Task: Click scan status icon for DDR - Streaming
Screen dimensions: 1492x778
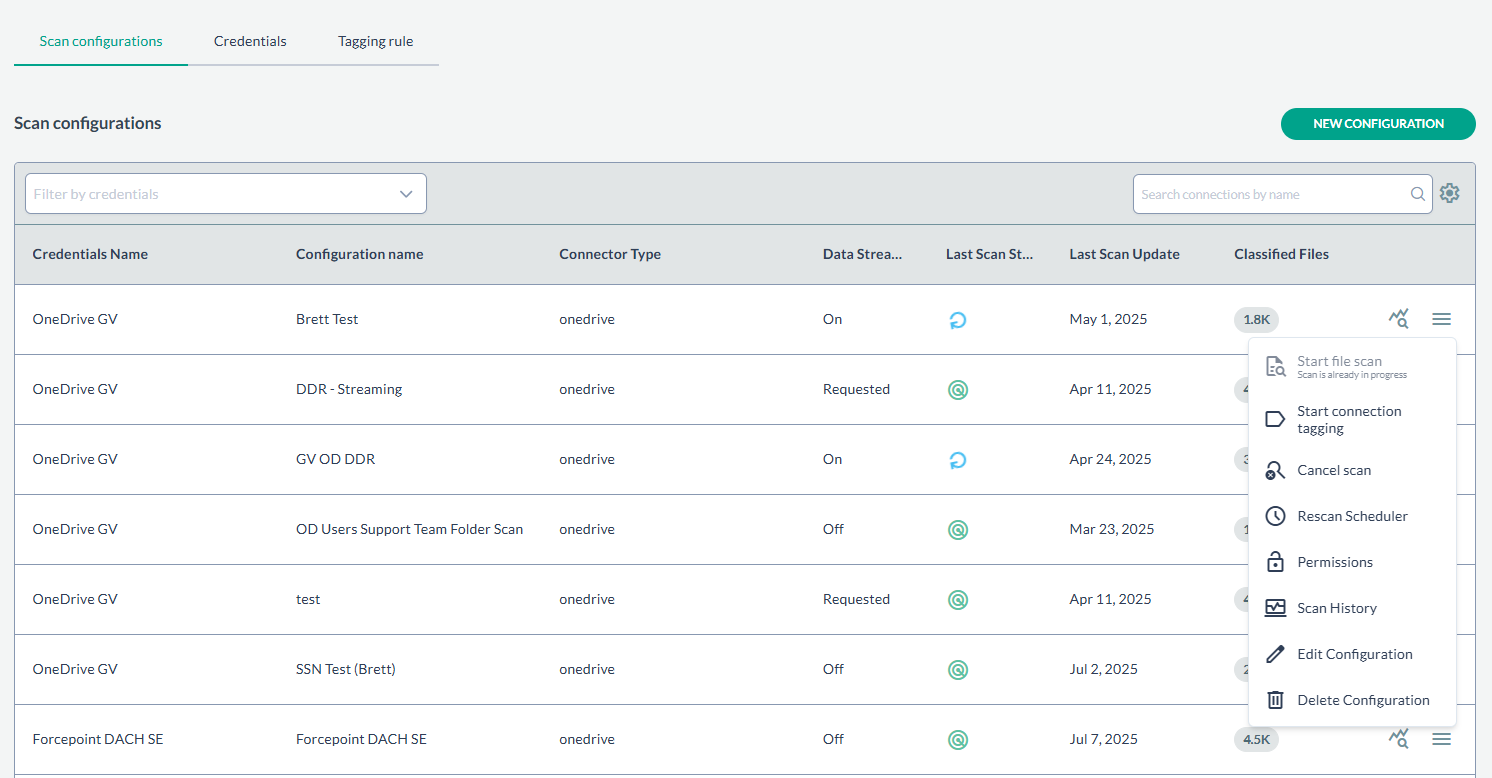Action: [957, 390]
